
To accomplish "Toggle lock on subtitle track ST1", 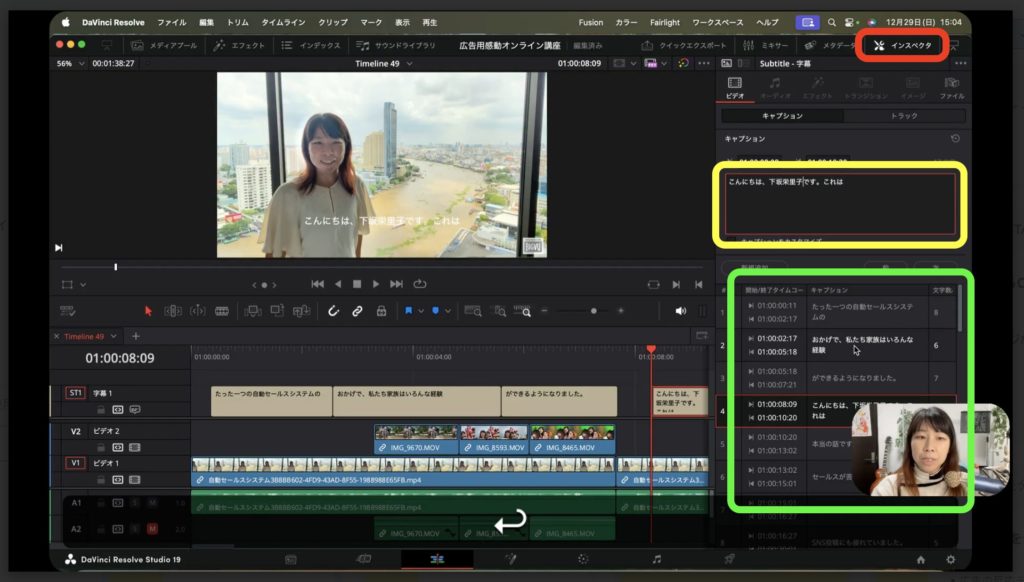I will click(x=101, y=409).
